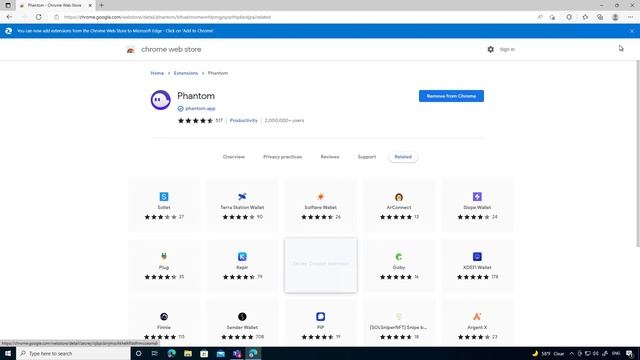Viewport: 640px width, 360px height.
Task: Open the Argent X extension icon
Action: [477, 316]
